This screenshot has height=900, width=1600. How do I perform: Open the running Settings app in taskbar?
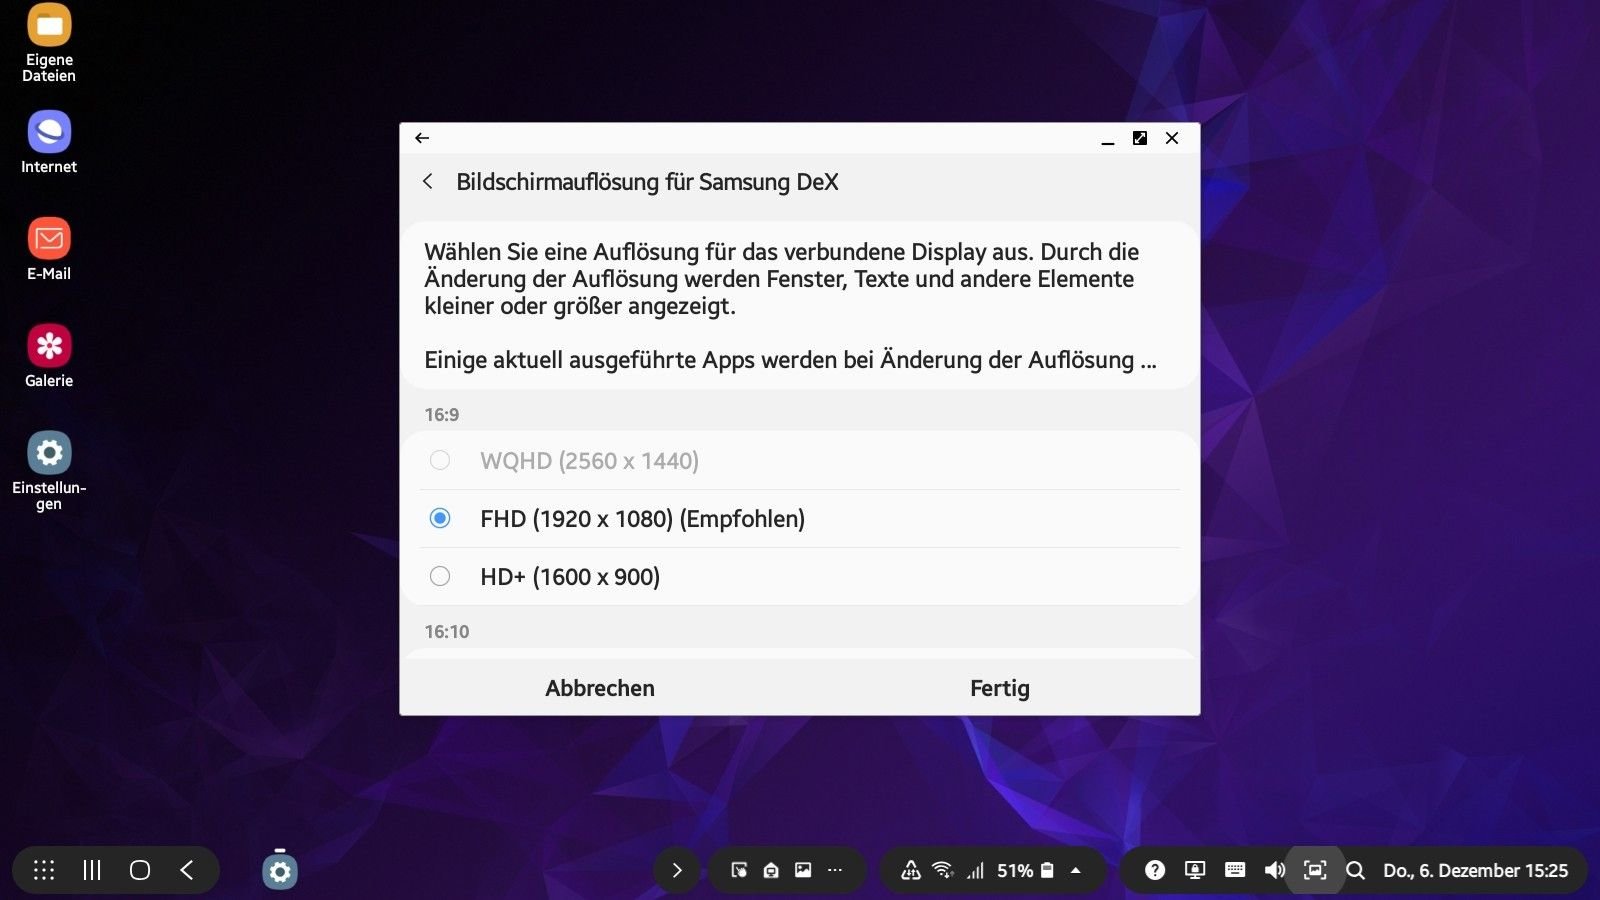click(280, 871)
